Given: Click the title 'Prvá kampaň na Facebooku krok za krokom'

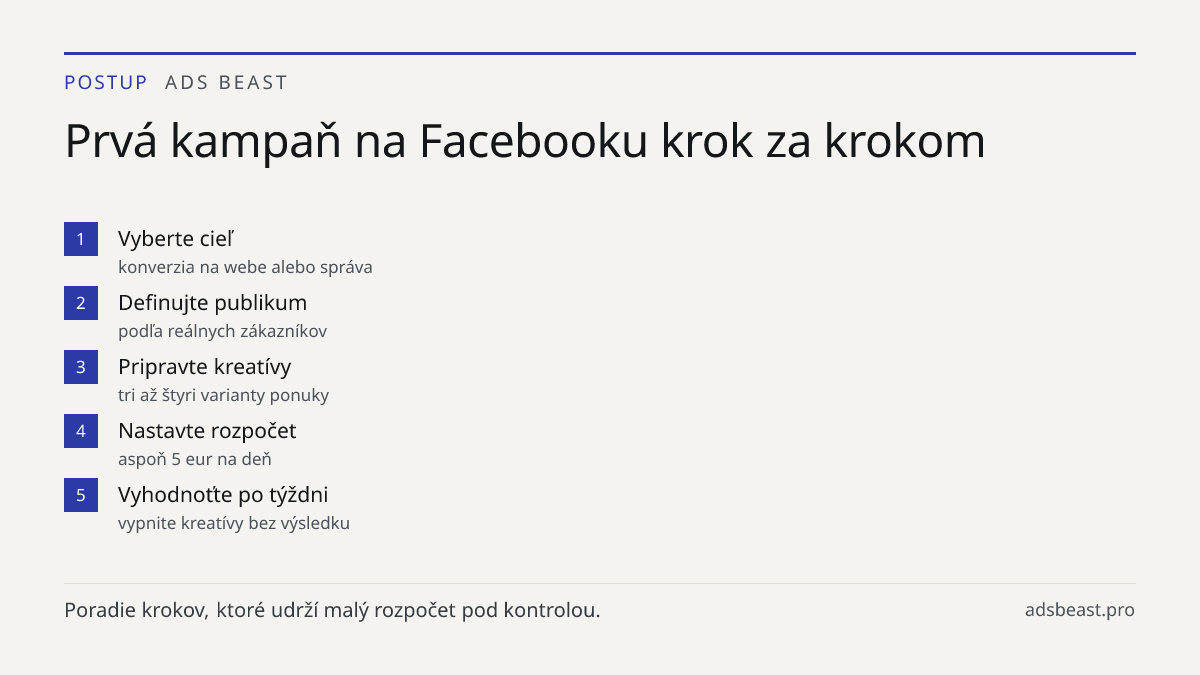Looking at the screenshot, I should click(525, 141).
